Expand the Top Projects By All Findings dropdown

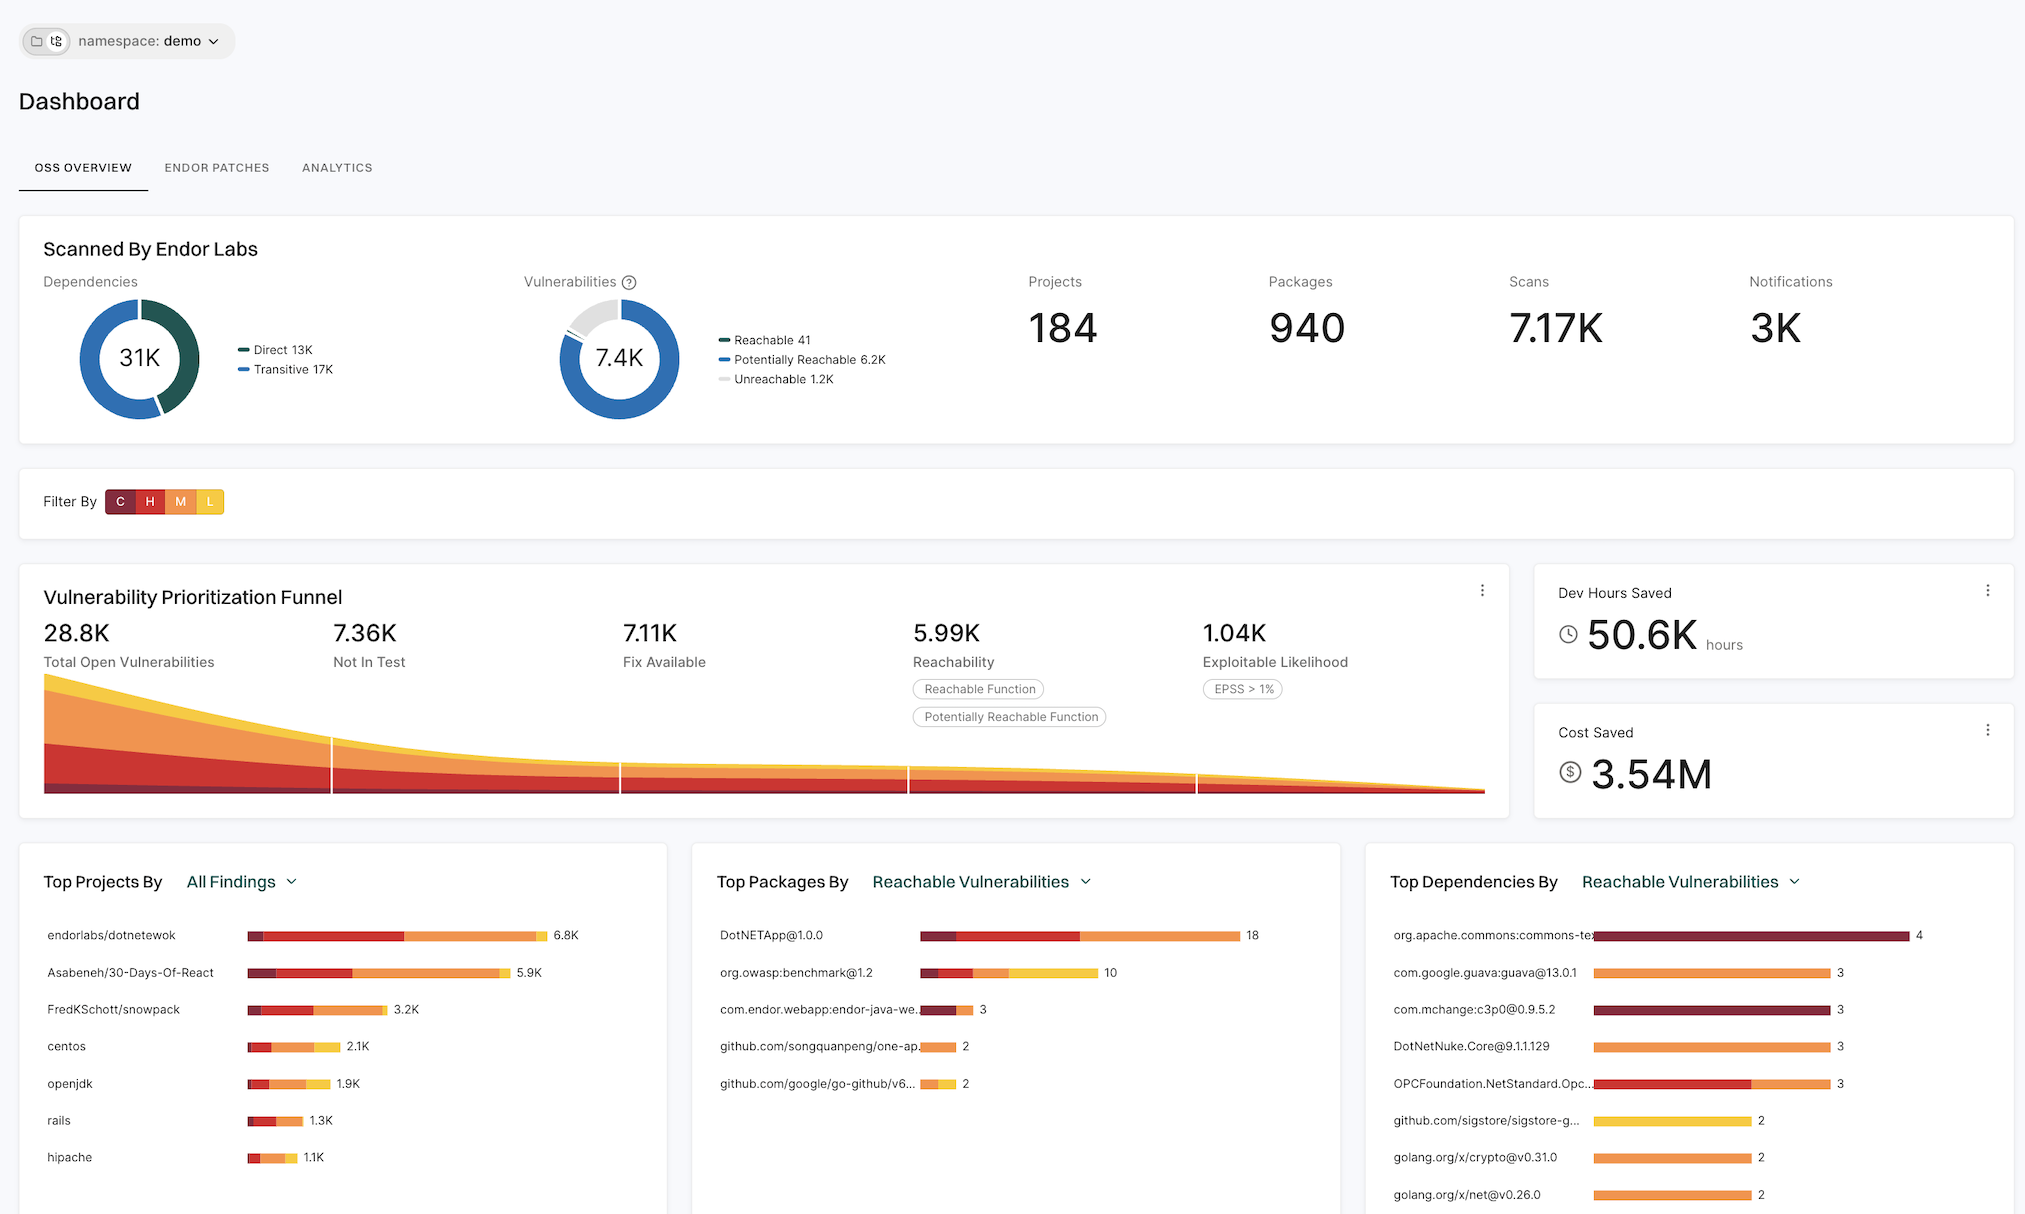click(x=241, y=882)
